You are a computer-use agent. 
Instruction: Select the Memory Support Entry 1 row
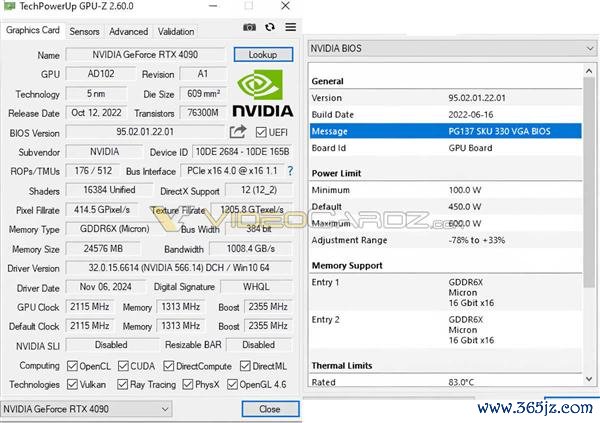446,292
